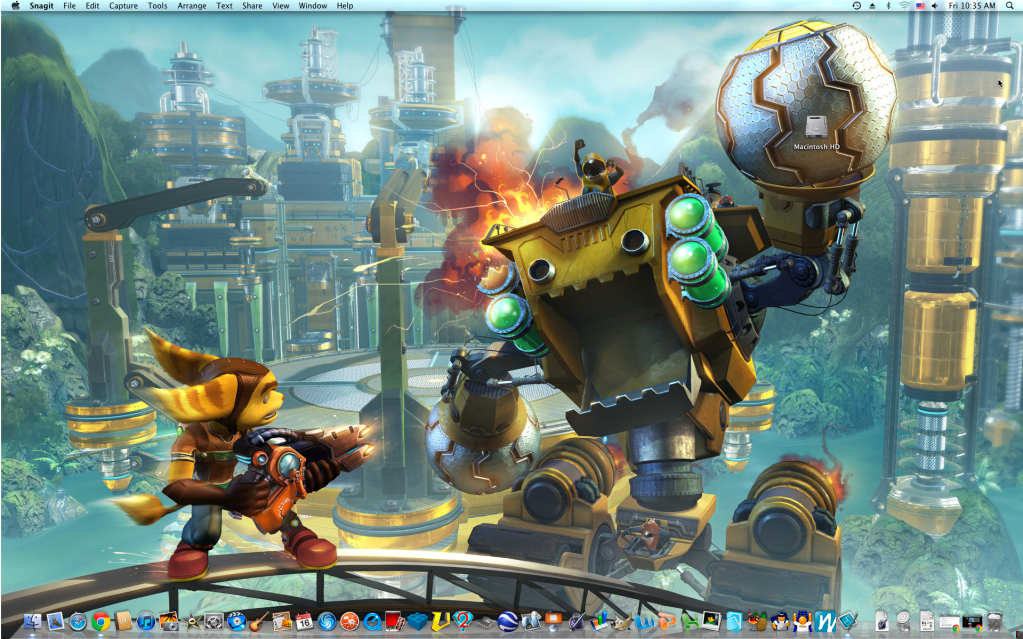This screenshot has width=1023, height=639.
Task: Open the Share menu
Action: click(252, 6)
